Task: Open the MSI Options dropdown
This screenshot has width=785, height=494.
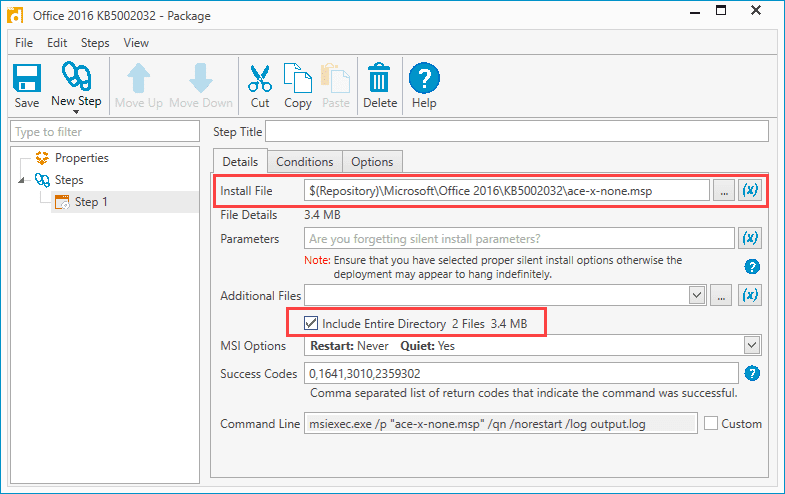Action: pos(751,345)
